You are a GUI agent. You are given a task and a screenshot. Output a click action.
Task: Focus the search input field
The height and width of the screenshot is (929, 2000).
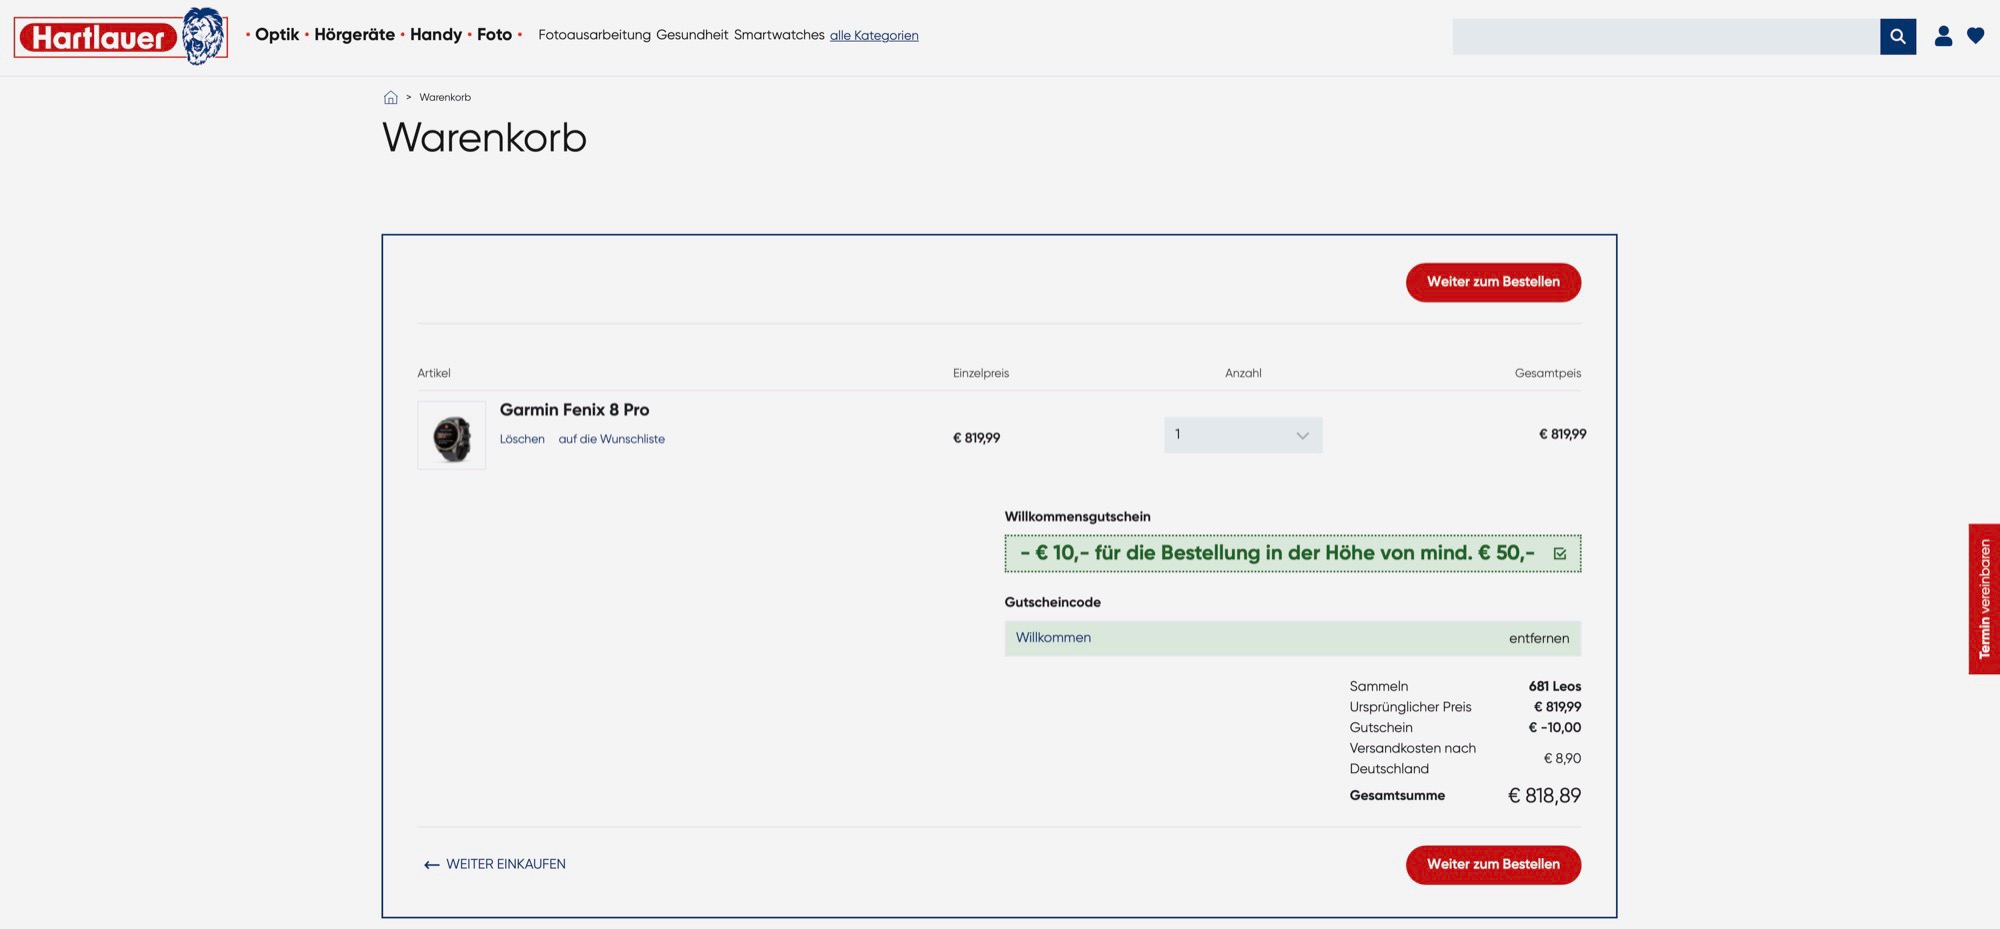[x=1666, y=36]
